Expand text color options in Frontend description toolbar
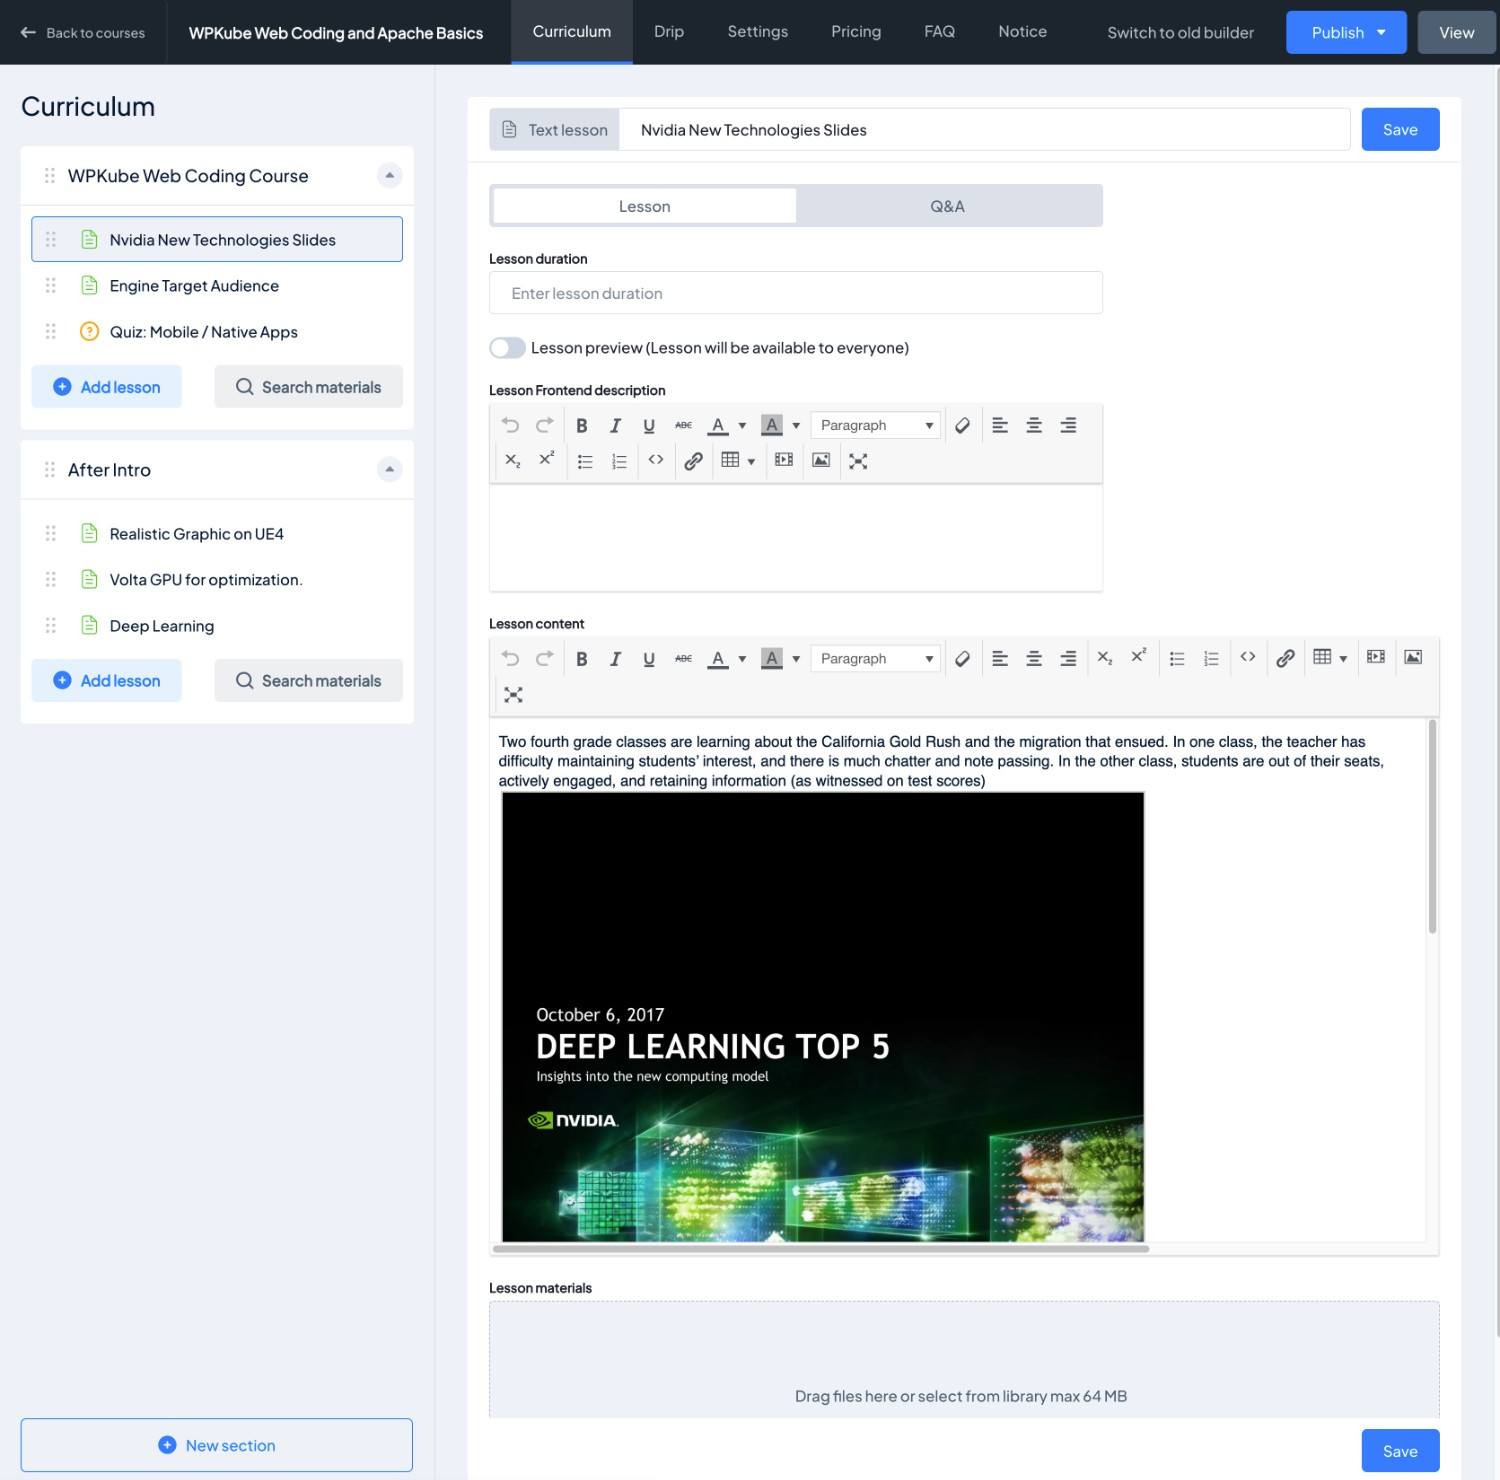 click(742, 425)
